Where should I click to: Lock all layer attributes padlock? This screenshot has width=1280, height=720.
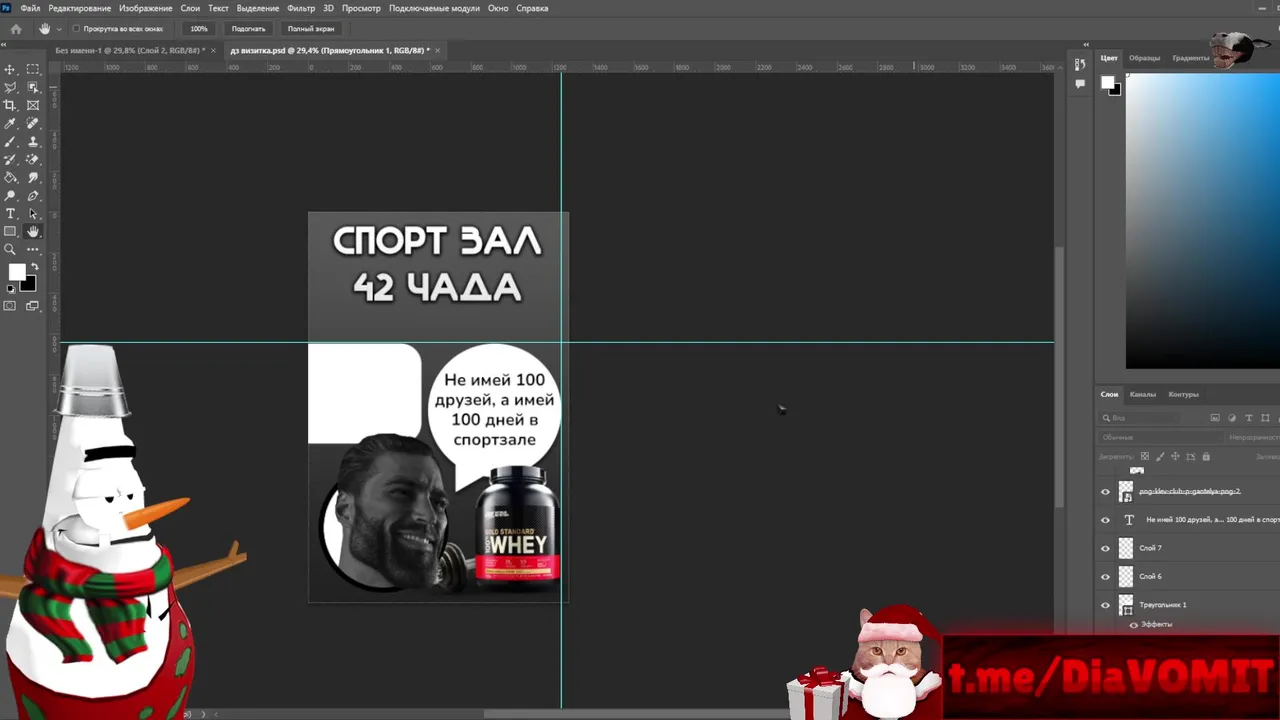[1206, 457]
